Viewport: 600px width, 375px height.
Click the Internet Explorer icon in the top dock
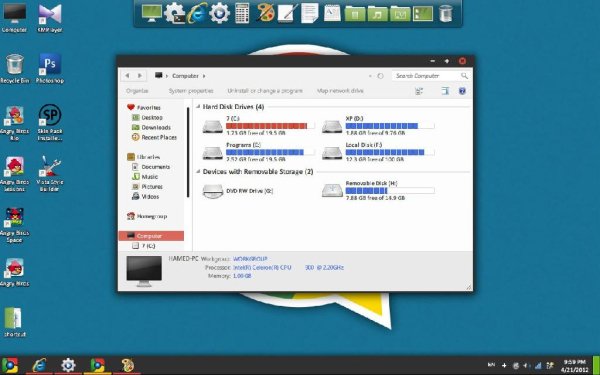tap(197, 13)
